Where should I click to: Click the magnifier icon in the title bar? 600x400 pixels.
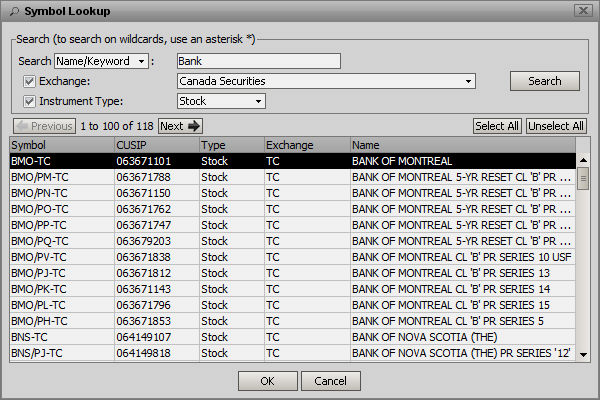pyautogui.click(x=14, y=11)
